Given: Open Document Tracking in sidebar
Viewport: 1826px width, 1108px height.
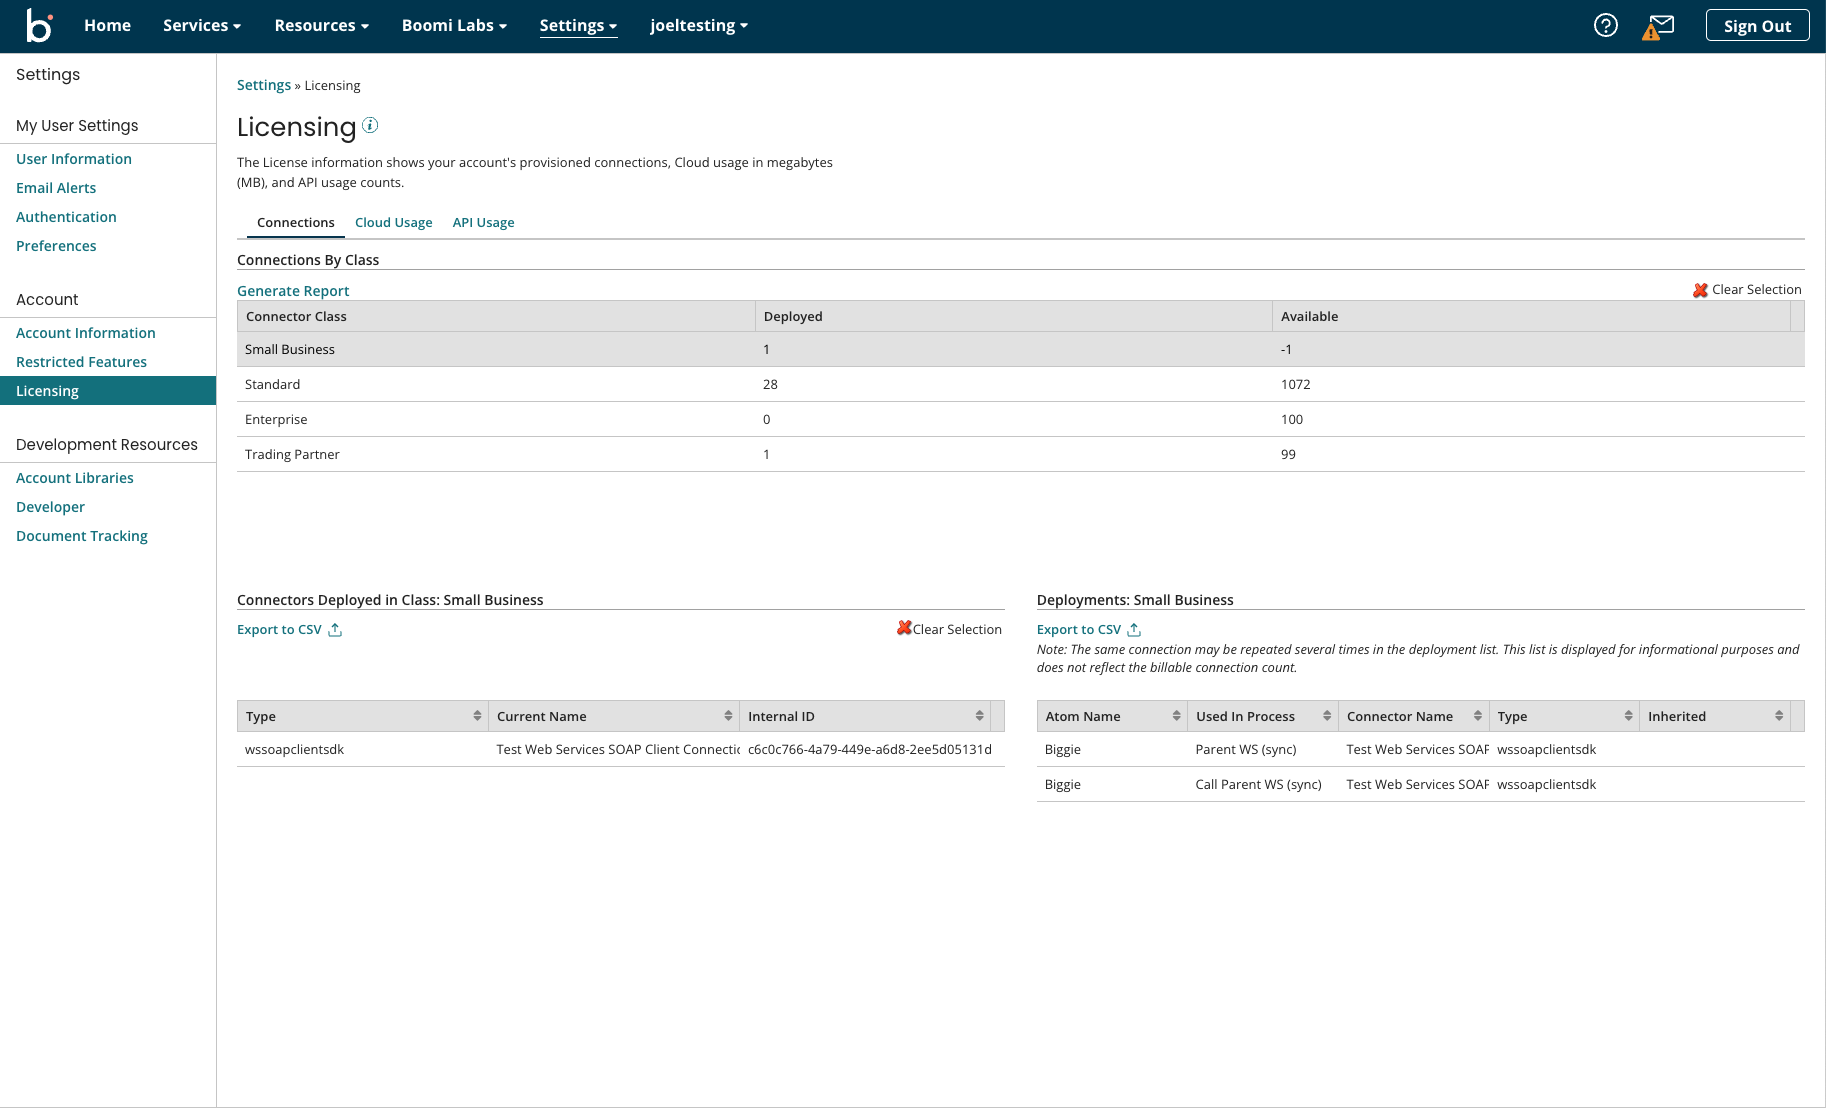Looking at the screenshot, I should pyautogui.click(x=82, y=536).
